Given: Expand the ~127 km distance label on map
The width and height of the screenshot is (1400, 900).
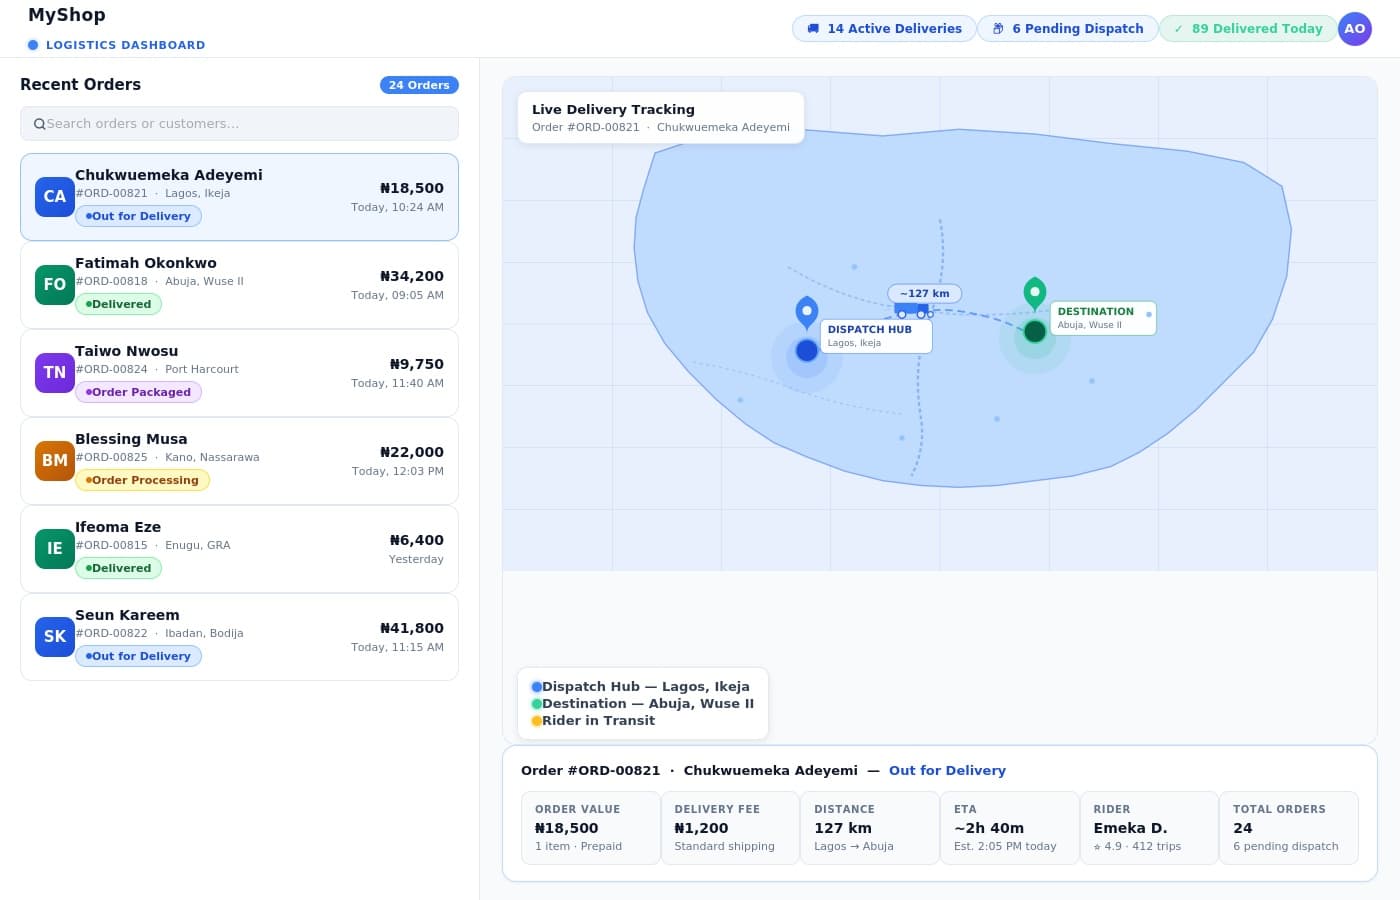Looking at the screenshot, I should [x=924, y=293].
